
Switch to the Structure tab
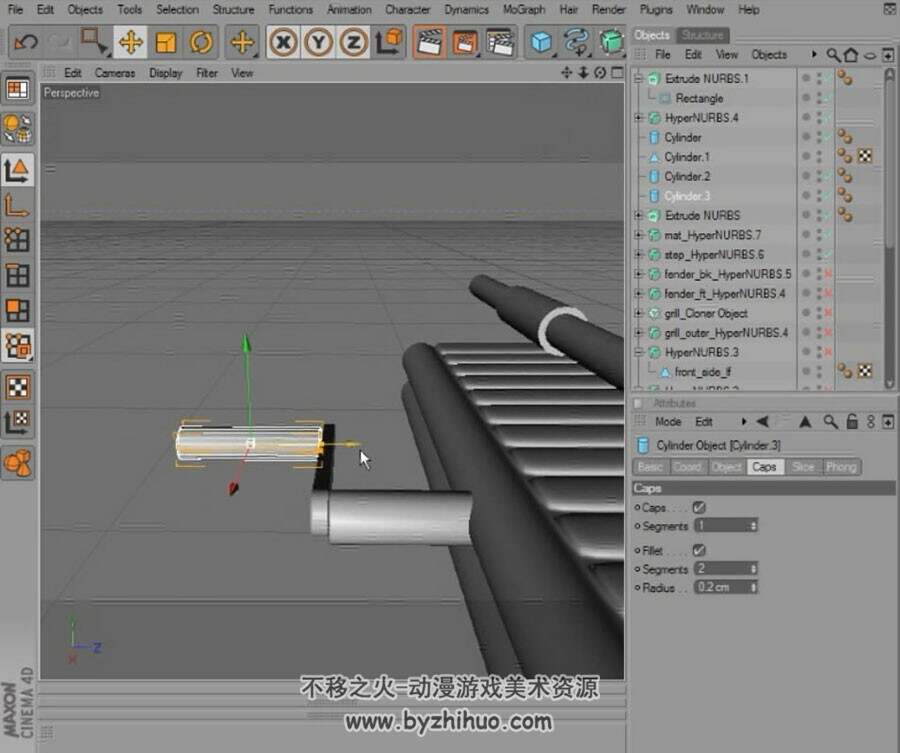coord(702,35)
